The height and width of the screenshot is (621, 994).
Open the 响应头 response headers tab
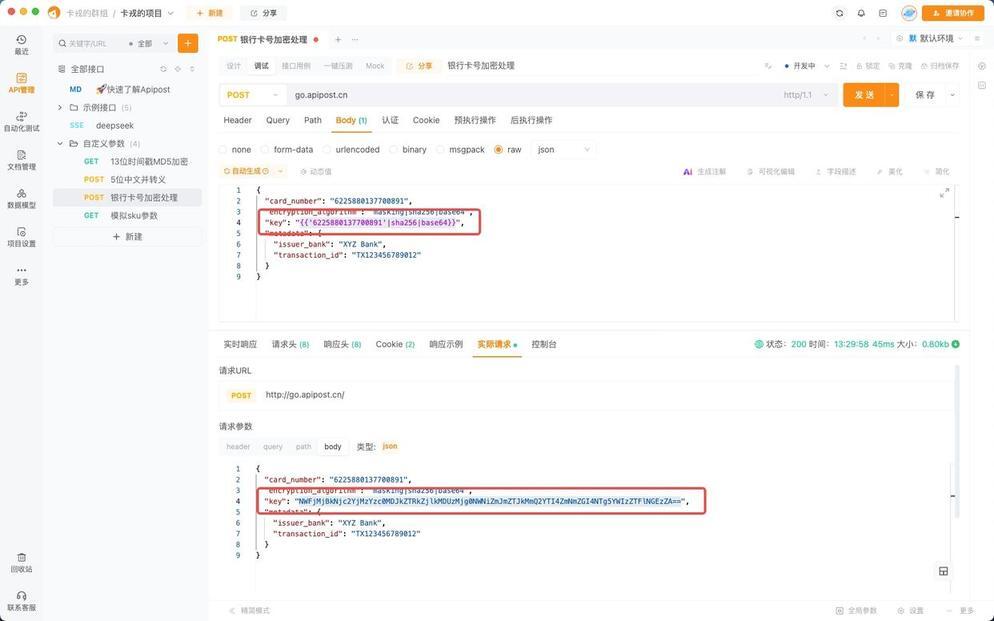[x=342, y=344]
